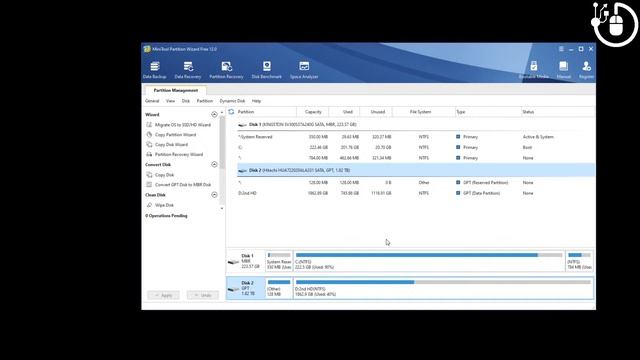The height and width of the screenshot is (360, 640).
Task: Sort by the File System column header
Action: point(420,111)
